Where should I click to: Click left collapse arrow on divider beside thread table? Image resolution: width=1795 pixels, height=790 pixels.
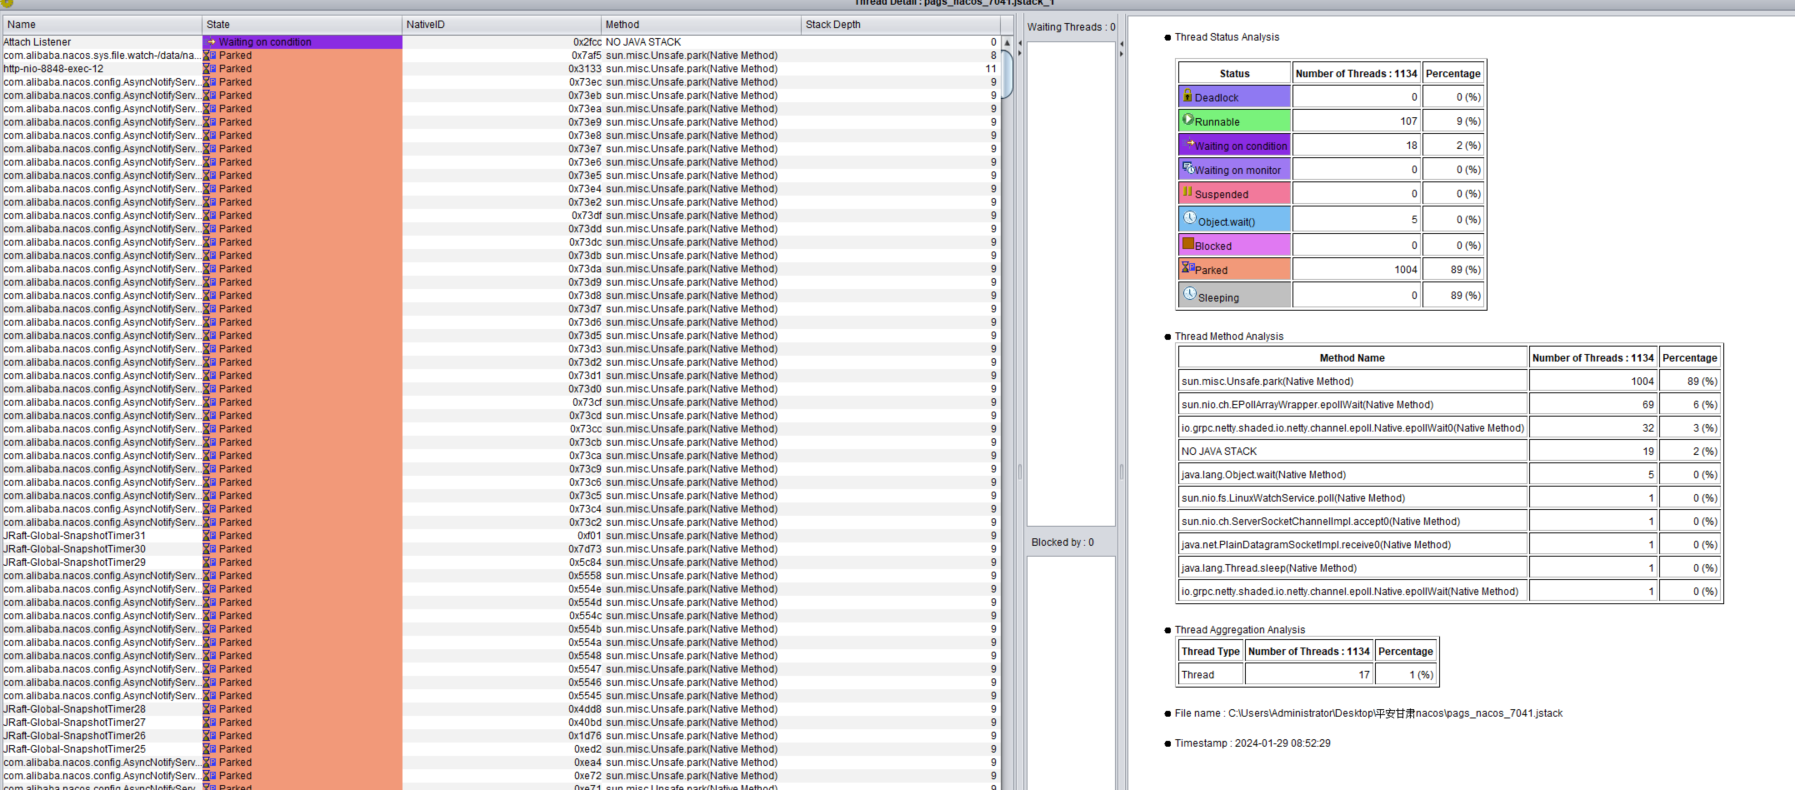point(1020,44)
